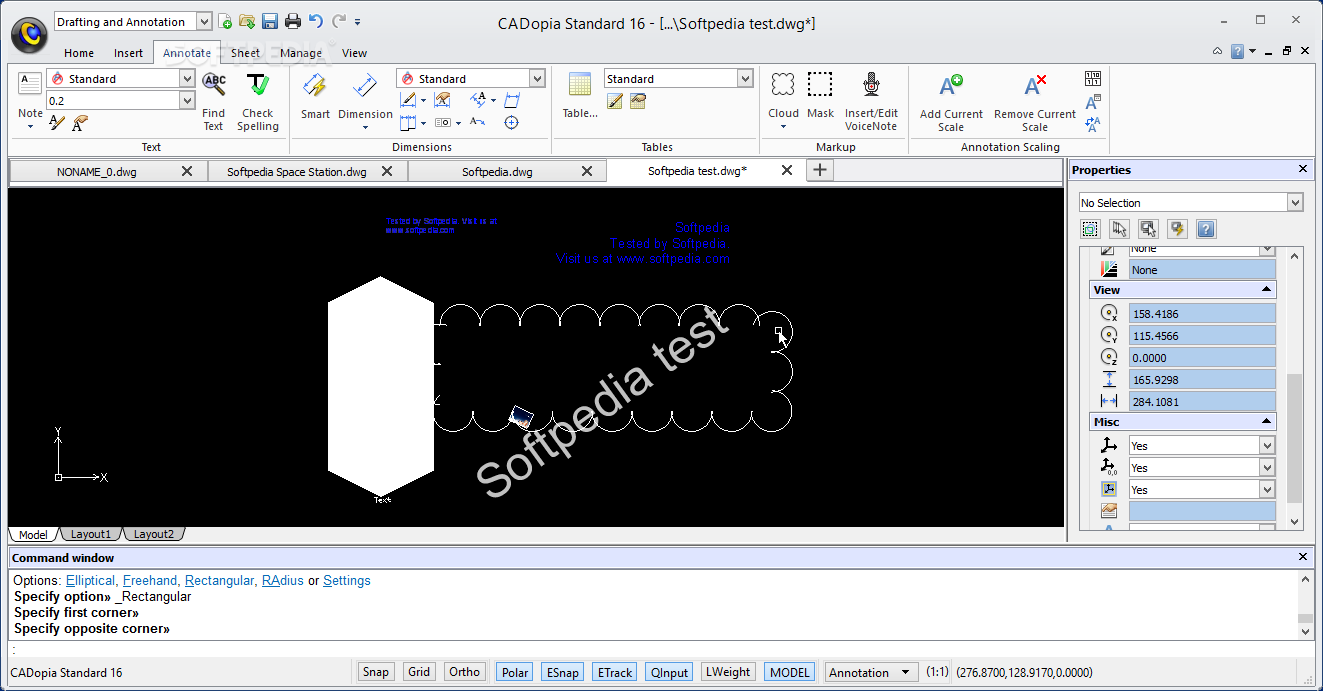Open the Drafting and Annotation workspace dropdown
The image size is (1323, 691).
[204, 21]
